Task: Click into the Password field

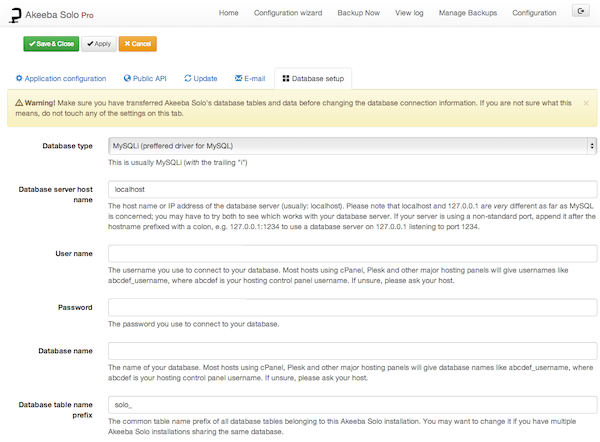Action: (352, 307)
